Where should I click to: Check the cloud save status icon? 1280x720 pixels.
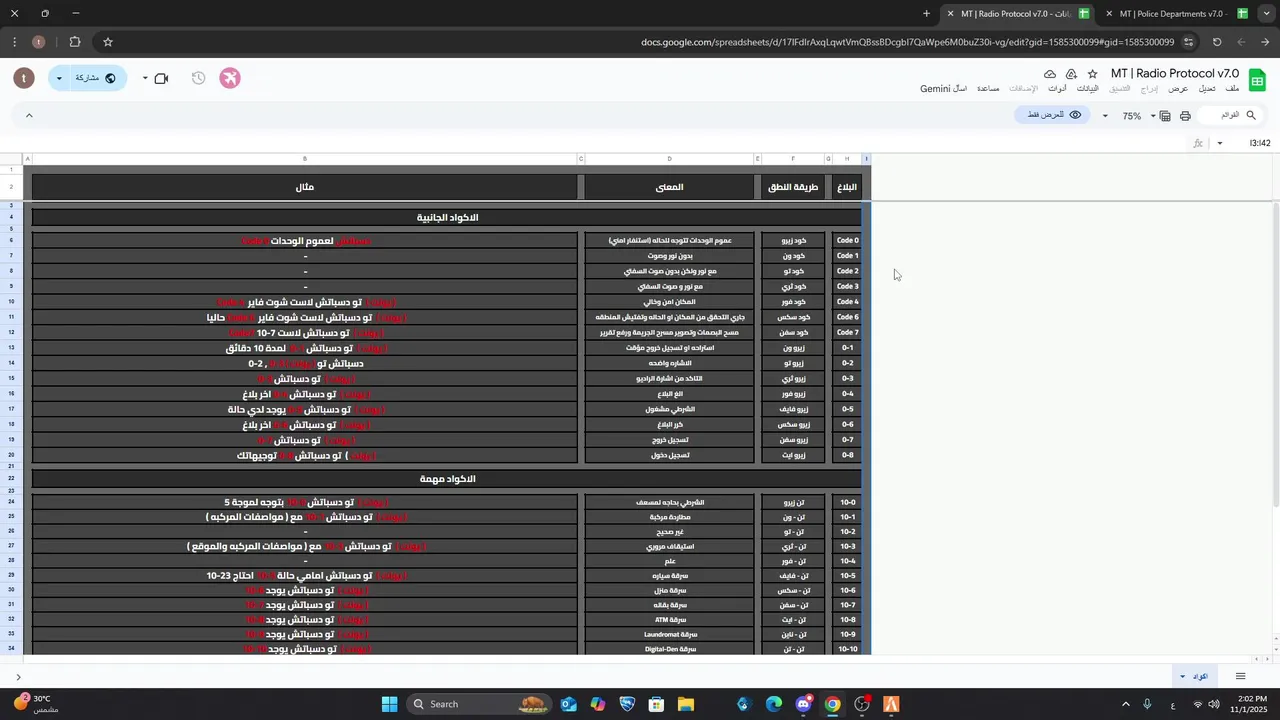tap(1050, 74)
